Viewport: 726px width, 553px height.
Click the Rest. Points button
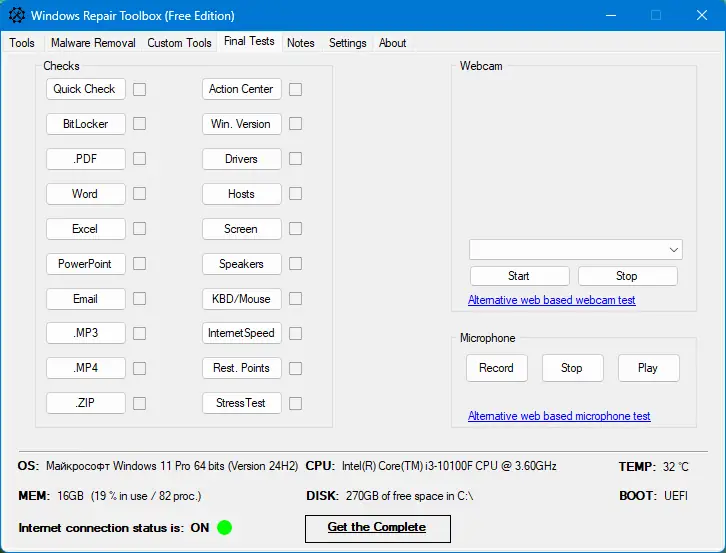point(242,368)
